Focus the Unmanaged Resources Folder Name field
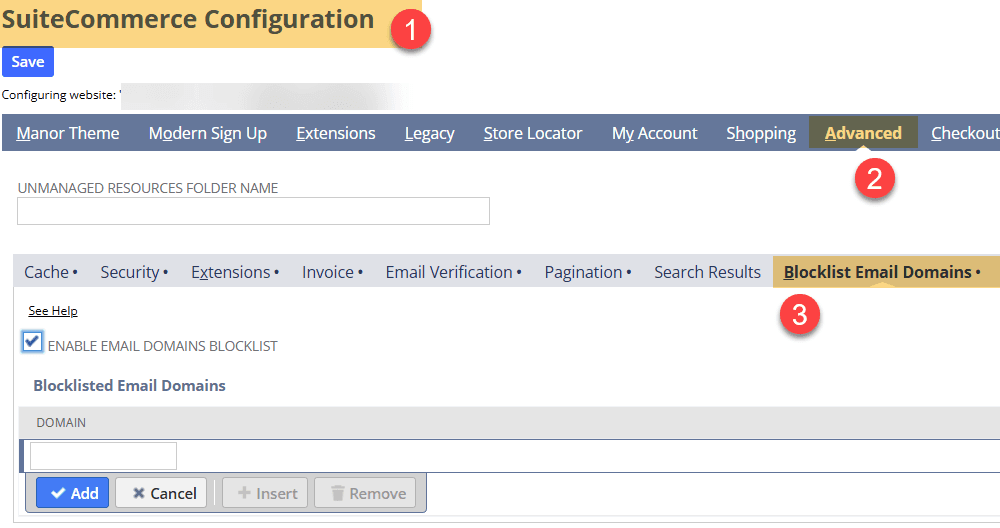 [x=253, y=211]
